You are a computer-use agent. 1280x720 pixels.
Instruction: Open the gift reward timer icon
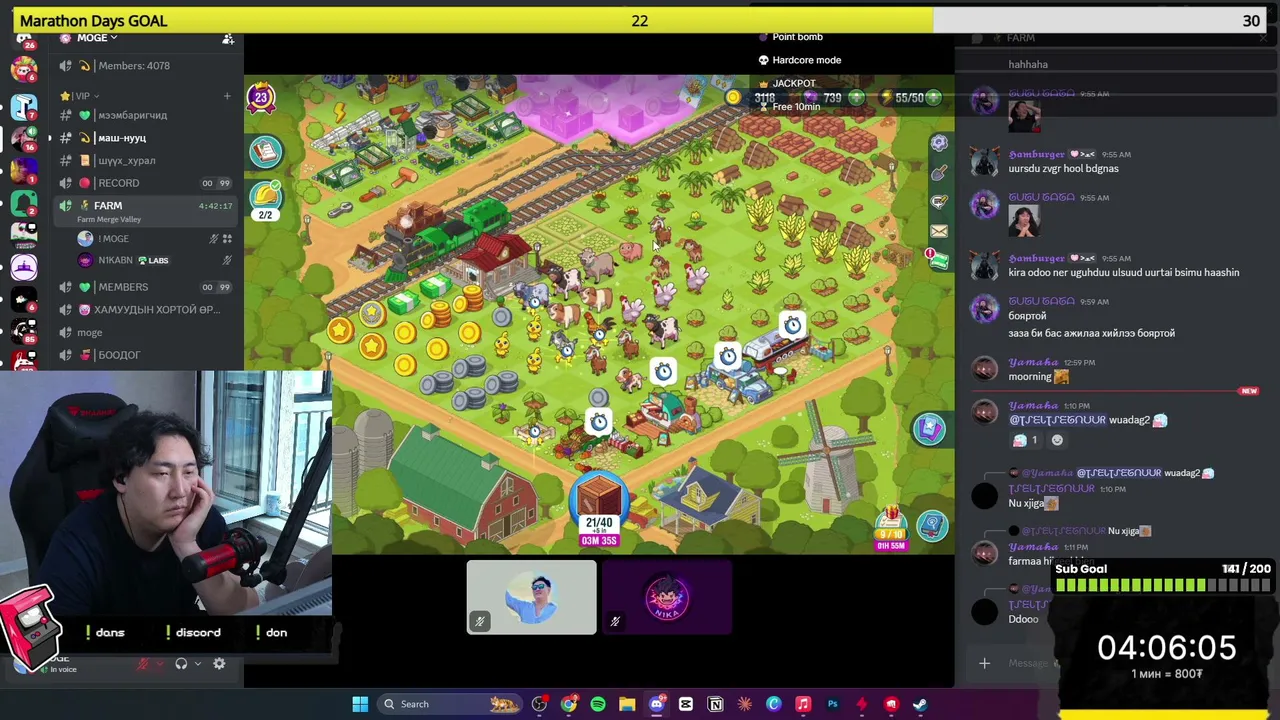point(890,529)
